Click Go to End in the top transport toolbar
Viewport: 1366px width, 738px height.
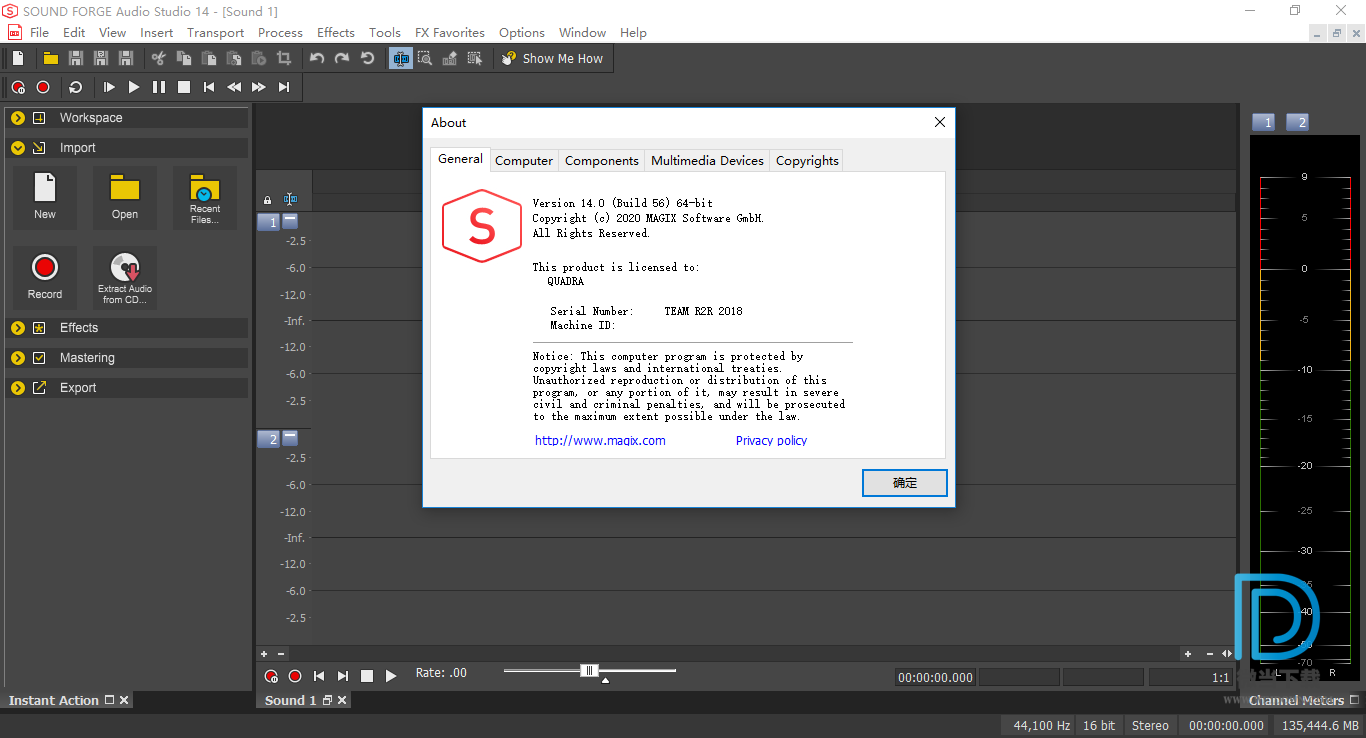(284, 87)
